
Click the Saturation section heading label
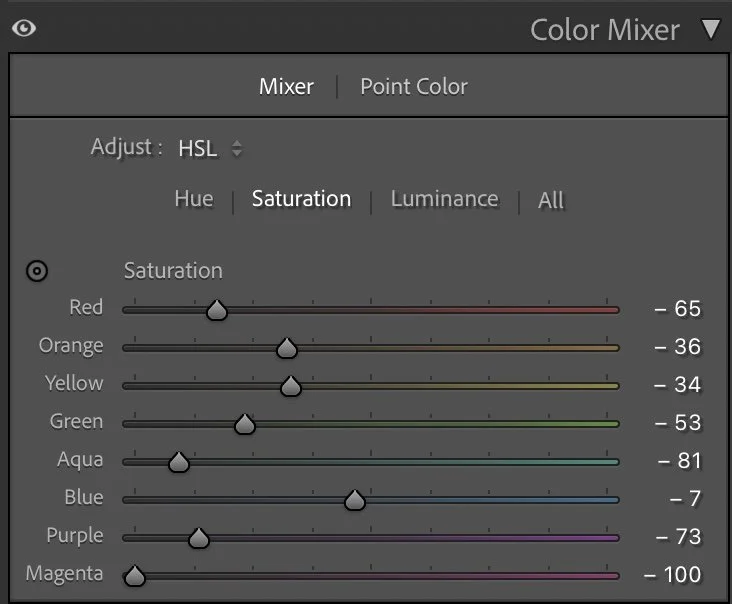click(x=173, y=271)
